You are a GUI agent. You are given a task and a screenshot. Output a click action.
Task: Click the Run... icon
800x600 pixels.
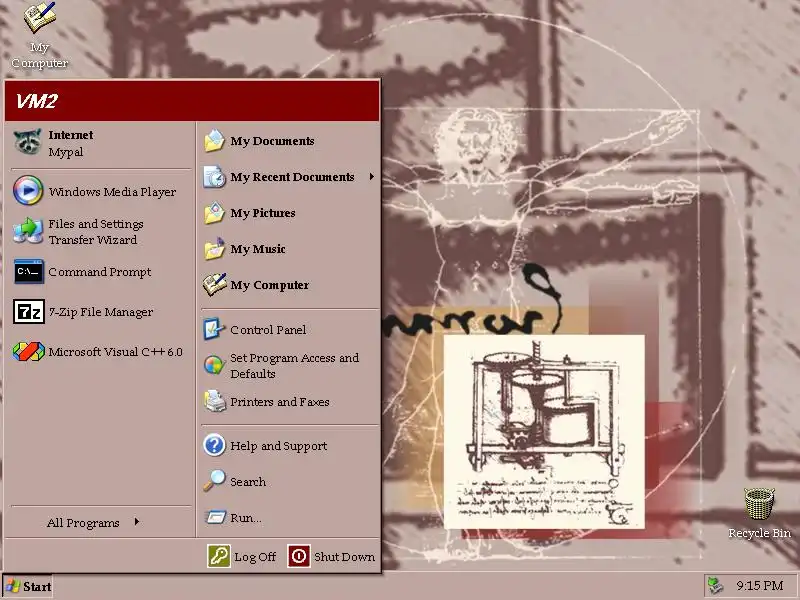point(215,517)
